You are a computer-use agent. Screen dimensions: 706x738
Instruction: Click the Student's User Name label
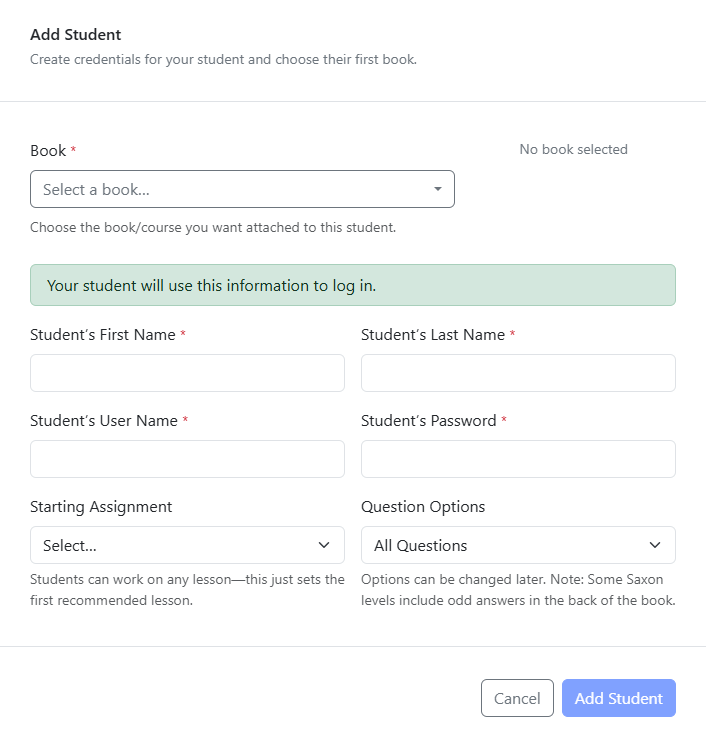click(x=104, y=421)
